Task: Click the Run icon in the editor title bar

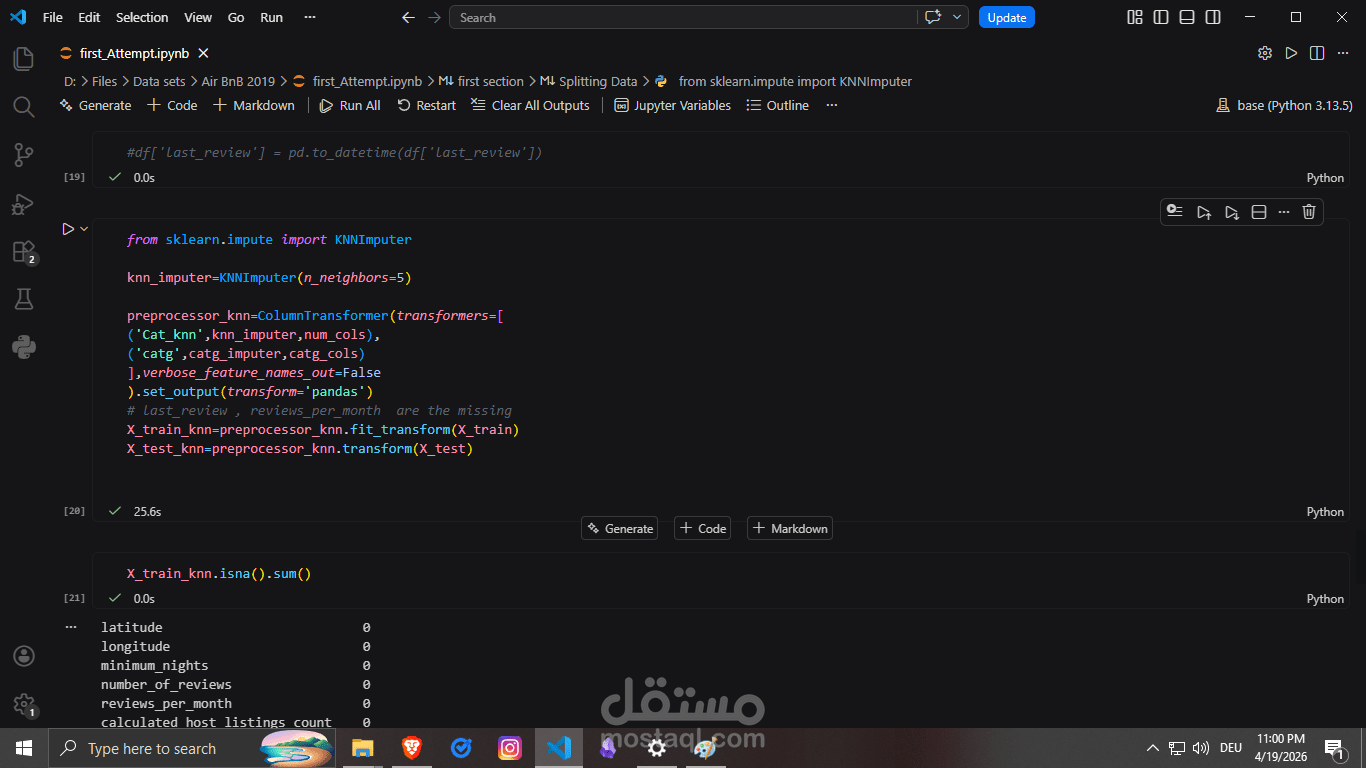Action: pyautogui.click(x=1291, y=53)
